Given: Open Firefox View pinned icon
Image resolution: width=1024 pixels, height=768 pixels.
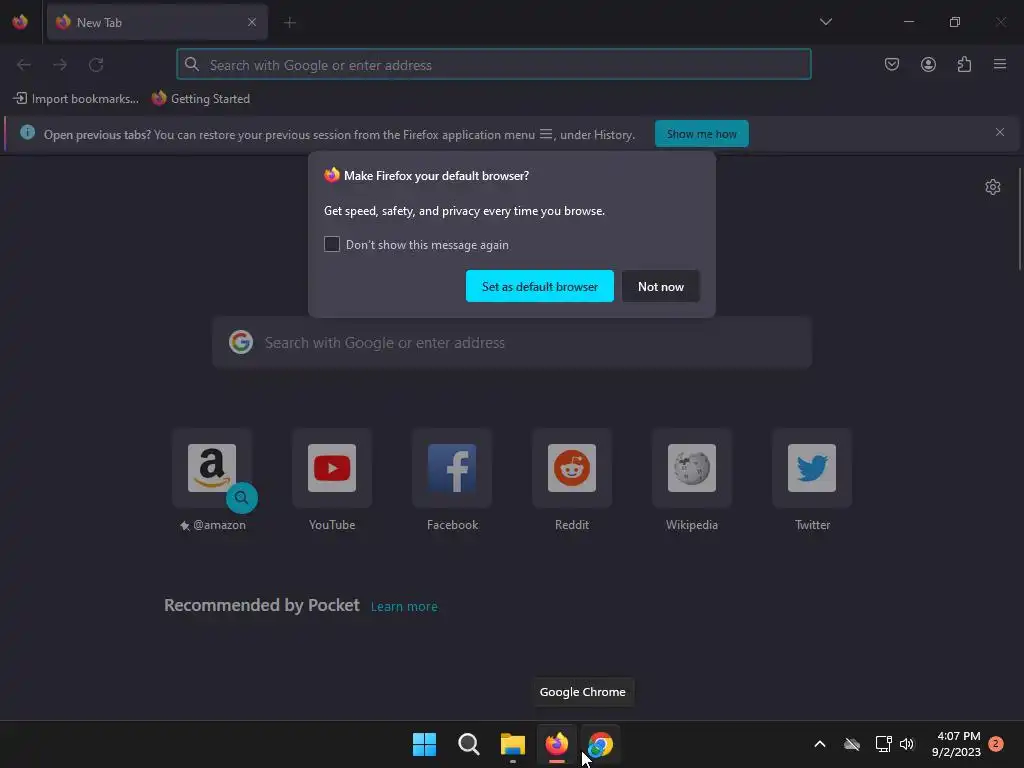Looking at the screenshot, I should tap(20, 22).
